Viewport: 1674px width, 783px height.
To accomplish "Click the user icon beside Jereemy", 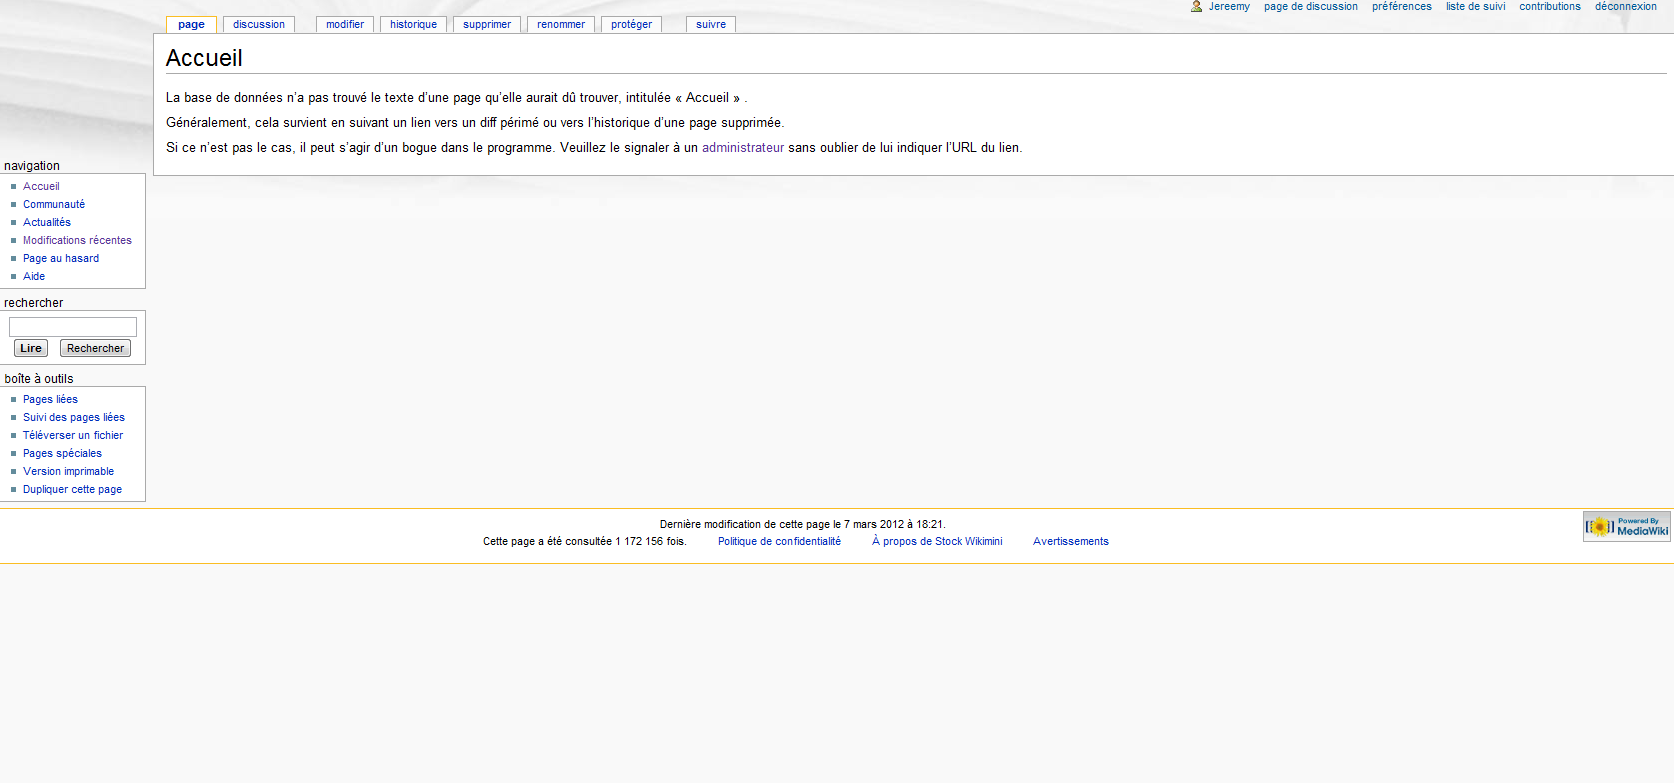I will coord(1196,7).
